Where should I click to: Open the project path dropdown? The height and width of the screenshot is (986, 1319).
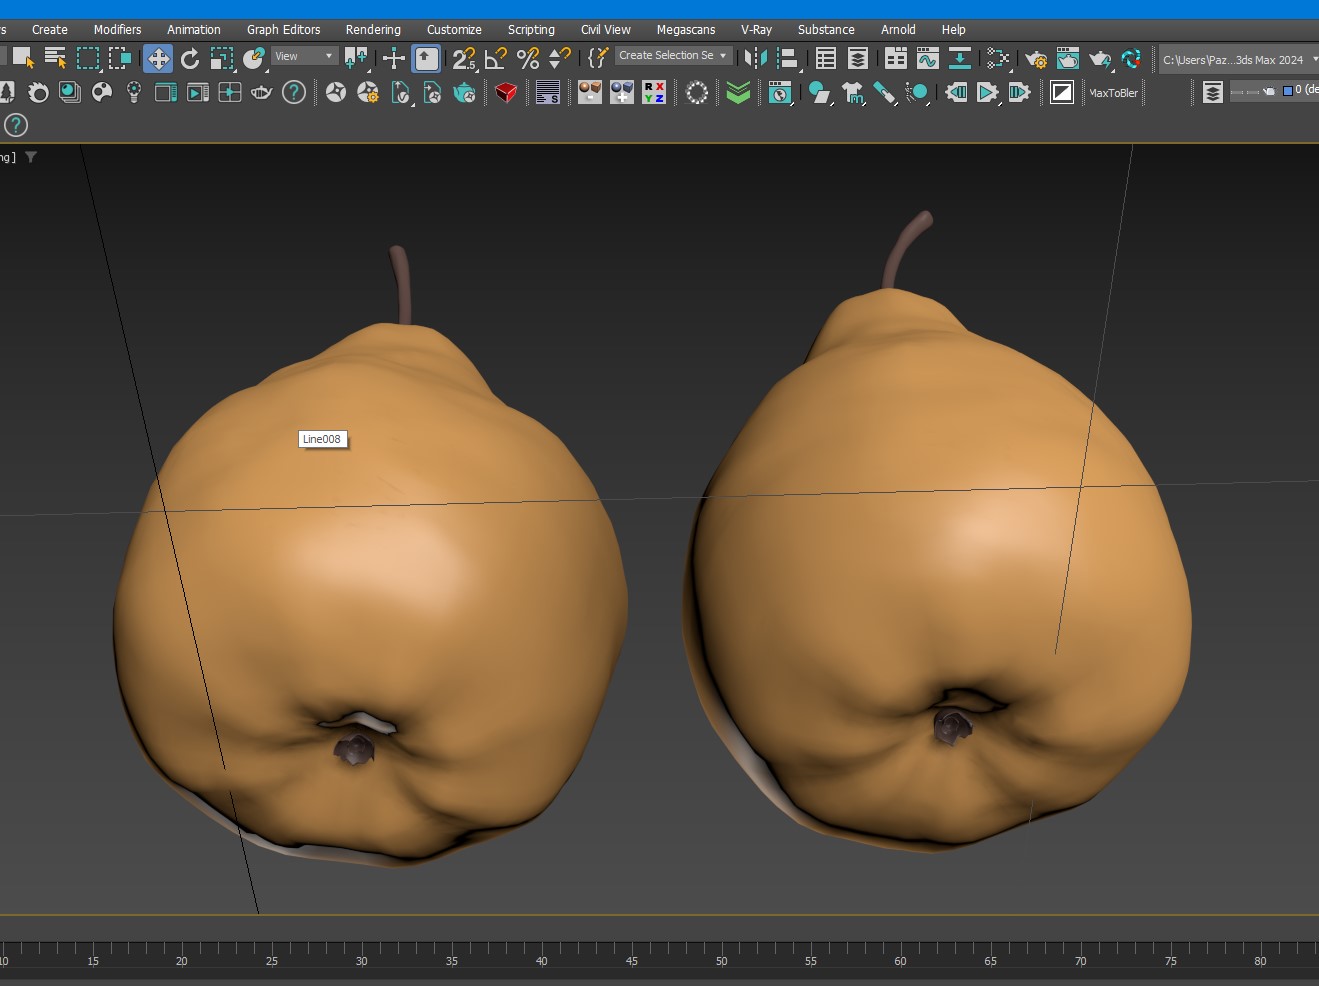[1238, 60]
